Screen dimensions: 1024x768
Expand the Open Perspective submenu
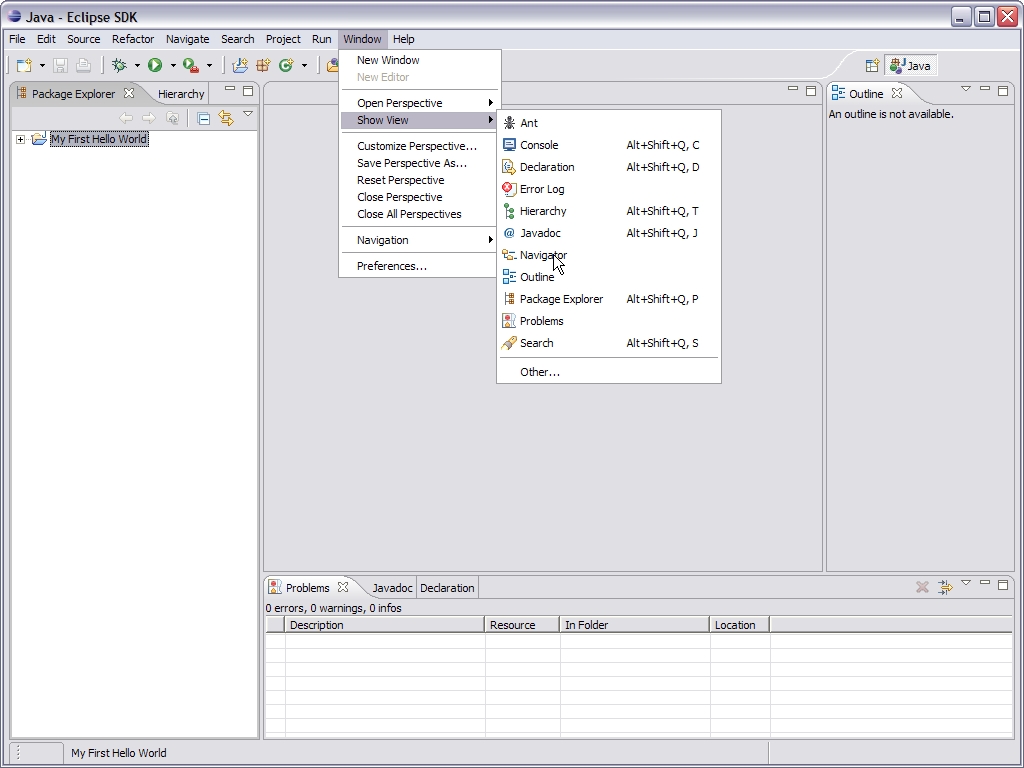419,103
